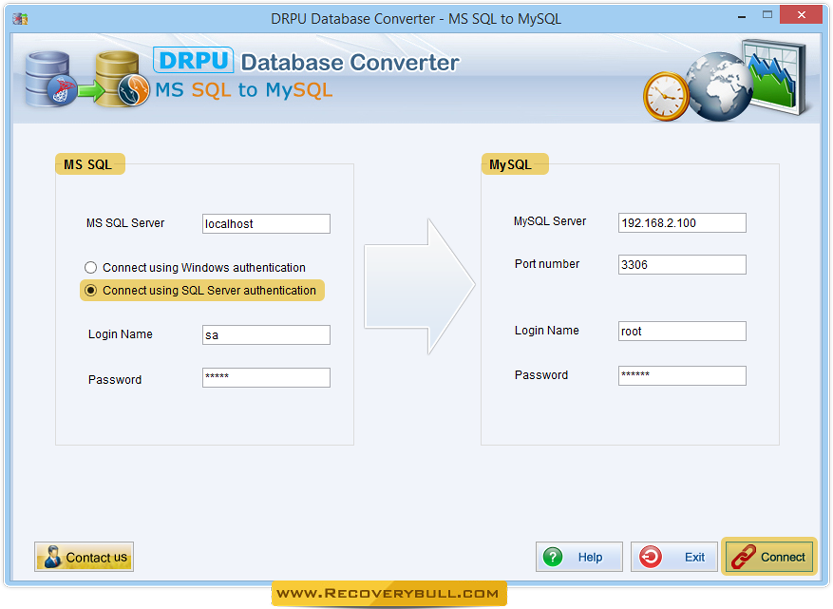Focus the MySQL Login Name field

click(682, 331)
